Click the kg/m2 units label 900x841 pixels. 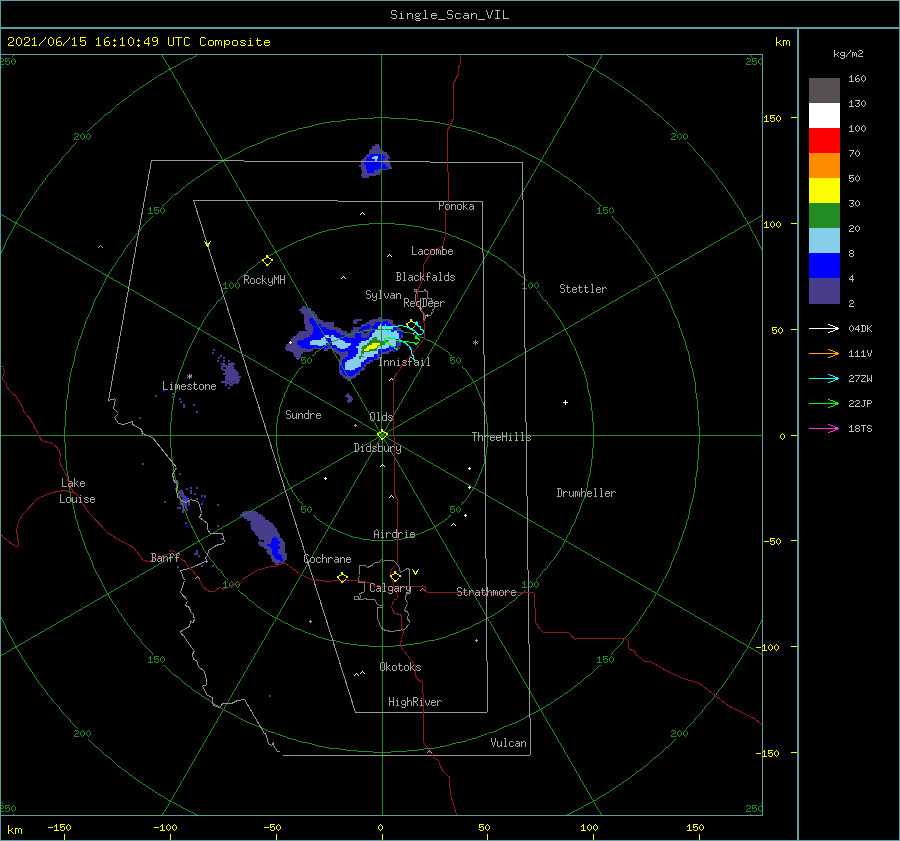click(x=848, y=54)
